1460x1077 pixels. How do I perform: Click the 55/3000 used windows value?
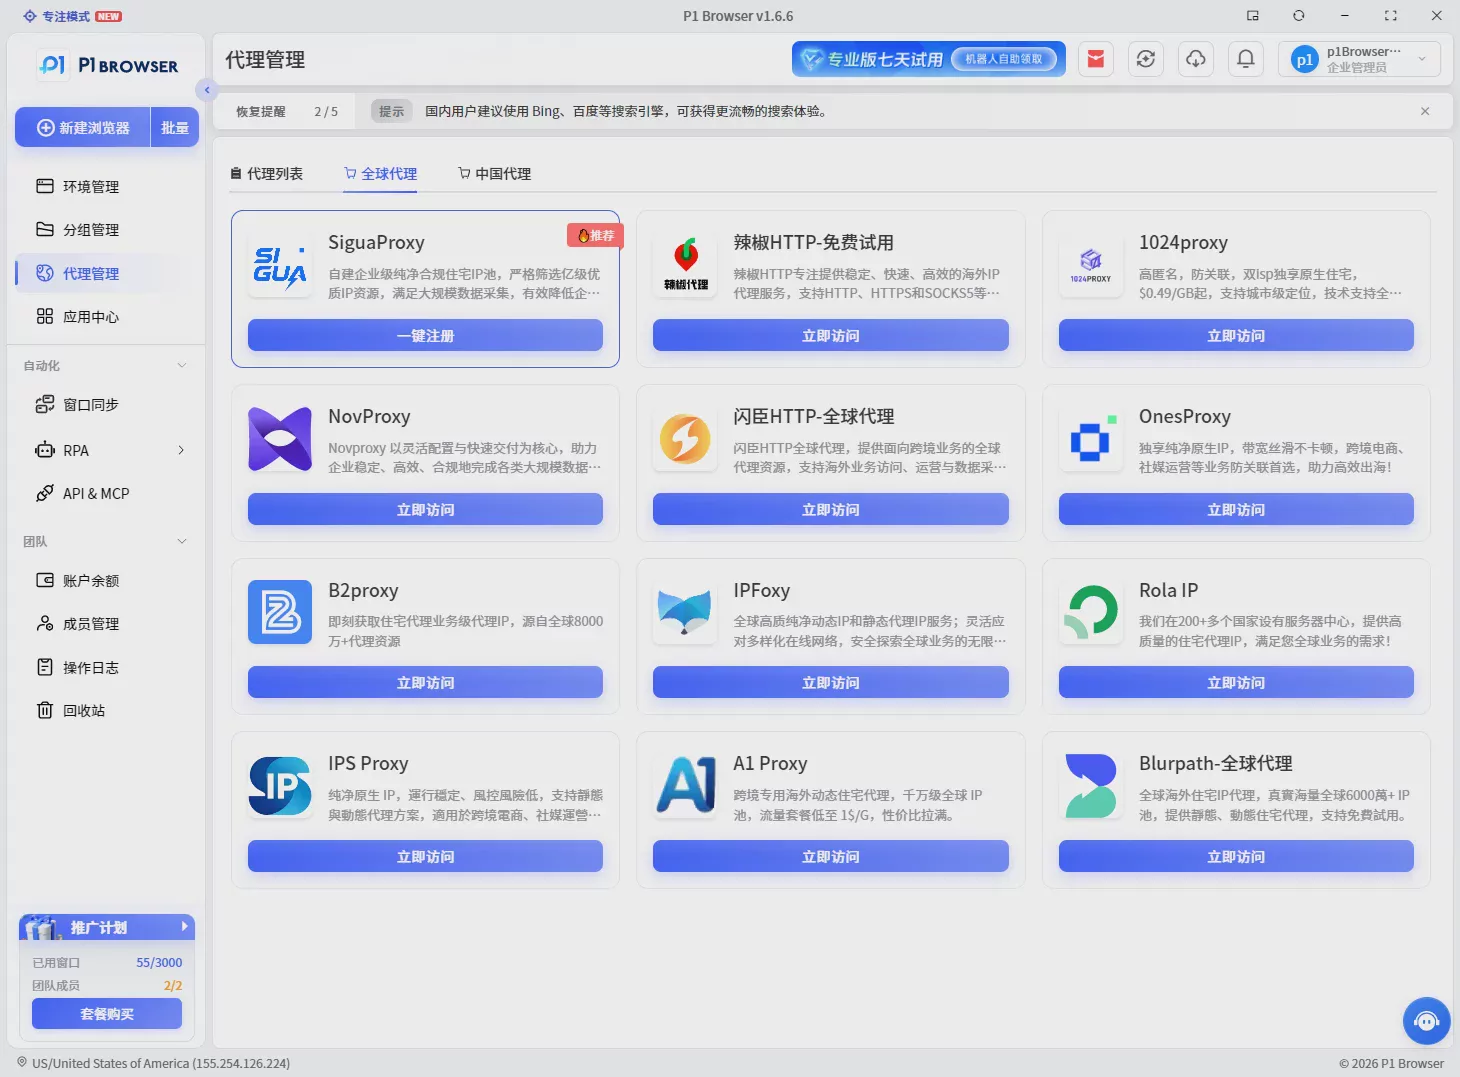(159, 963)
